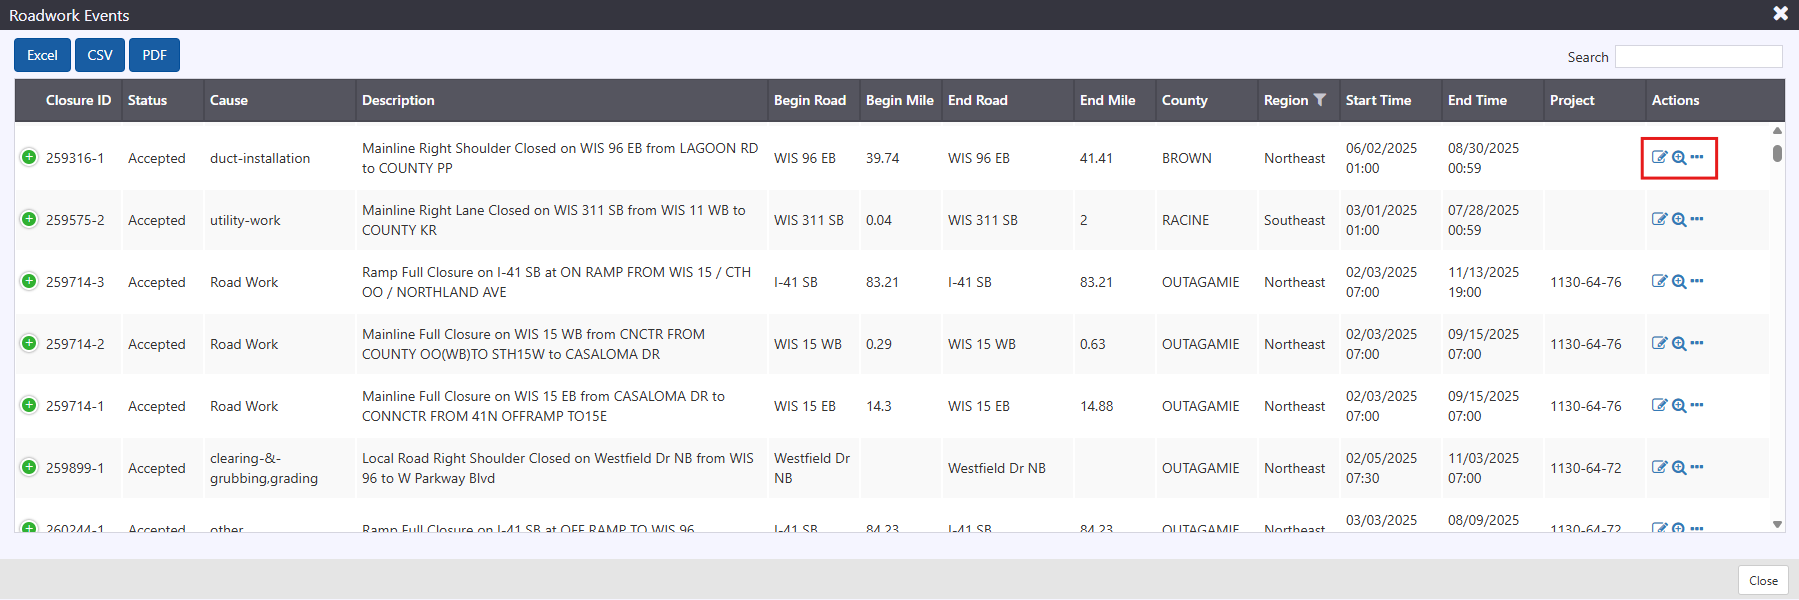Zoom to closure 259714-1 location
Image resolution: width=1799 pixels, height=600 pixels.
point(1679,406)
